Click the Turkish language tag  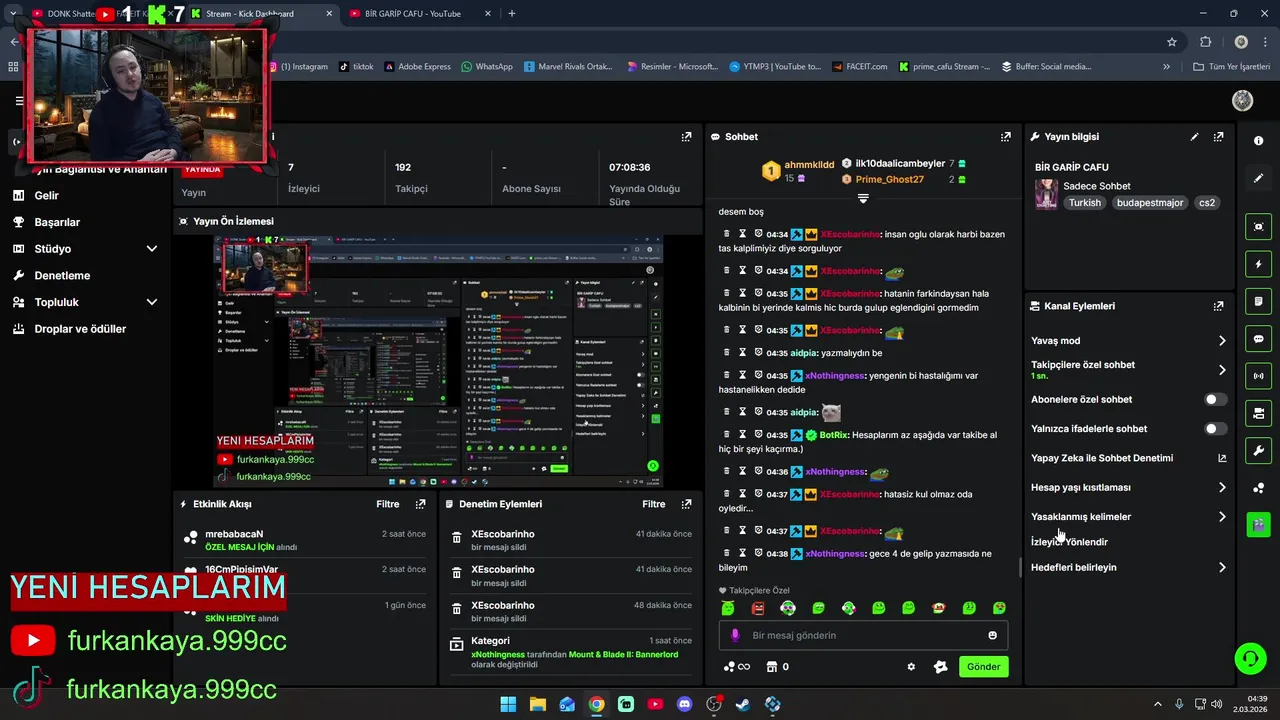(1084, 203)
